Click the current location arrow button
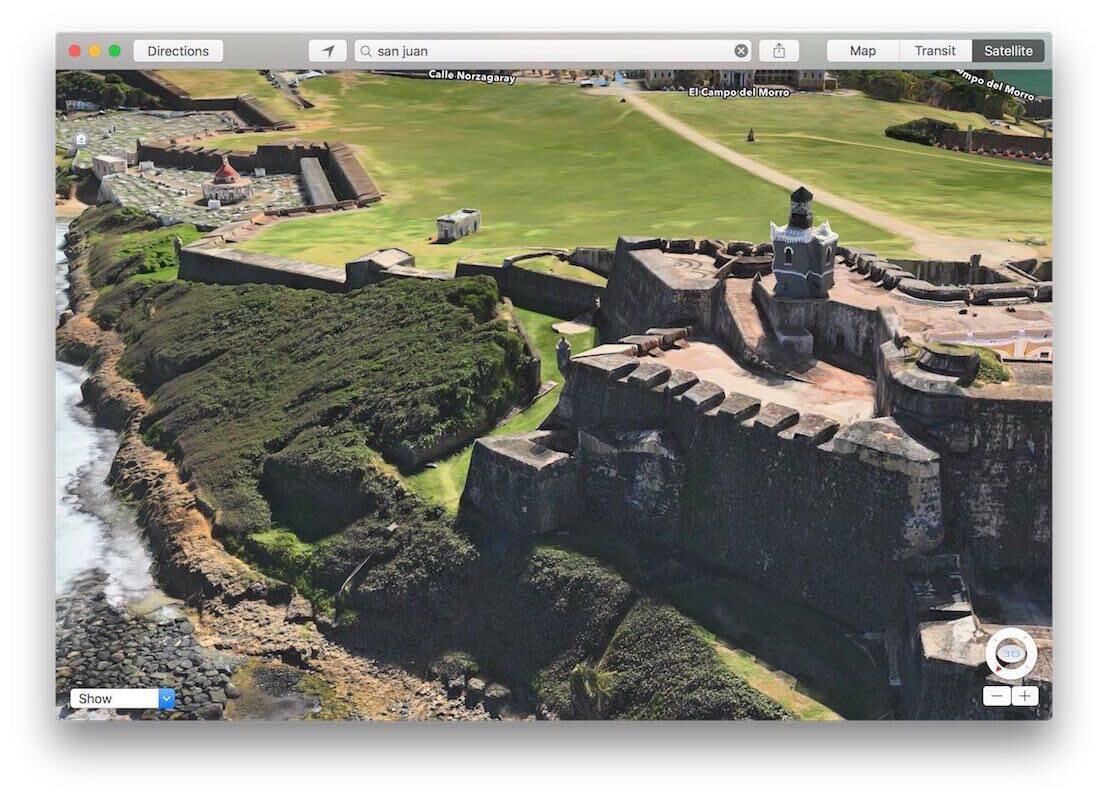Image resolution: width=1108 pixels, height=800 pixels. click(327, 51)
